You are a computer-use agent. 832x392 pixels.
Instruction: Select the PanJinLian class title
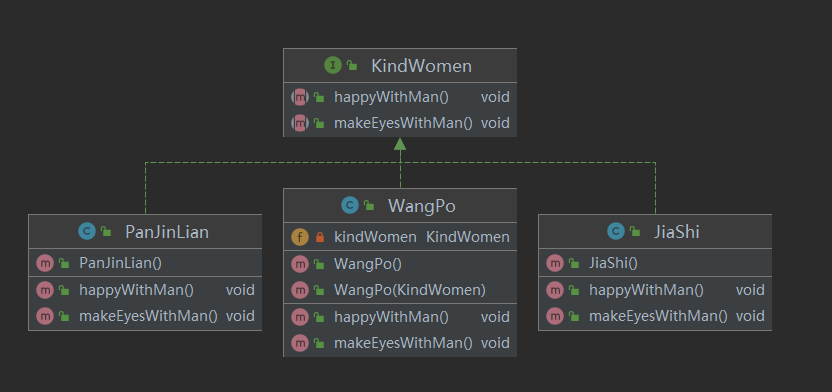(x=167, y=232)
